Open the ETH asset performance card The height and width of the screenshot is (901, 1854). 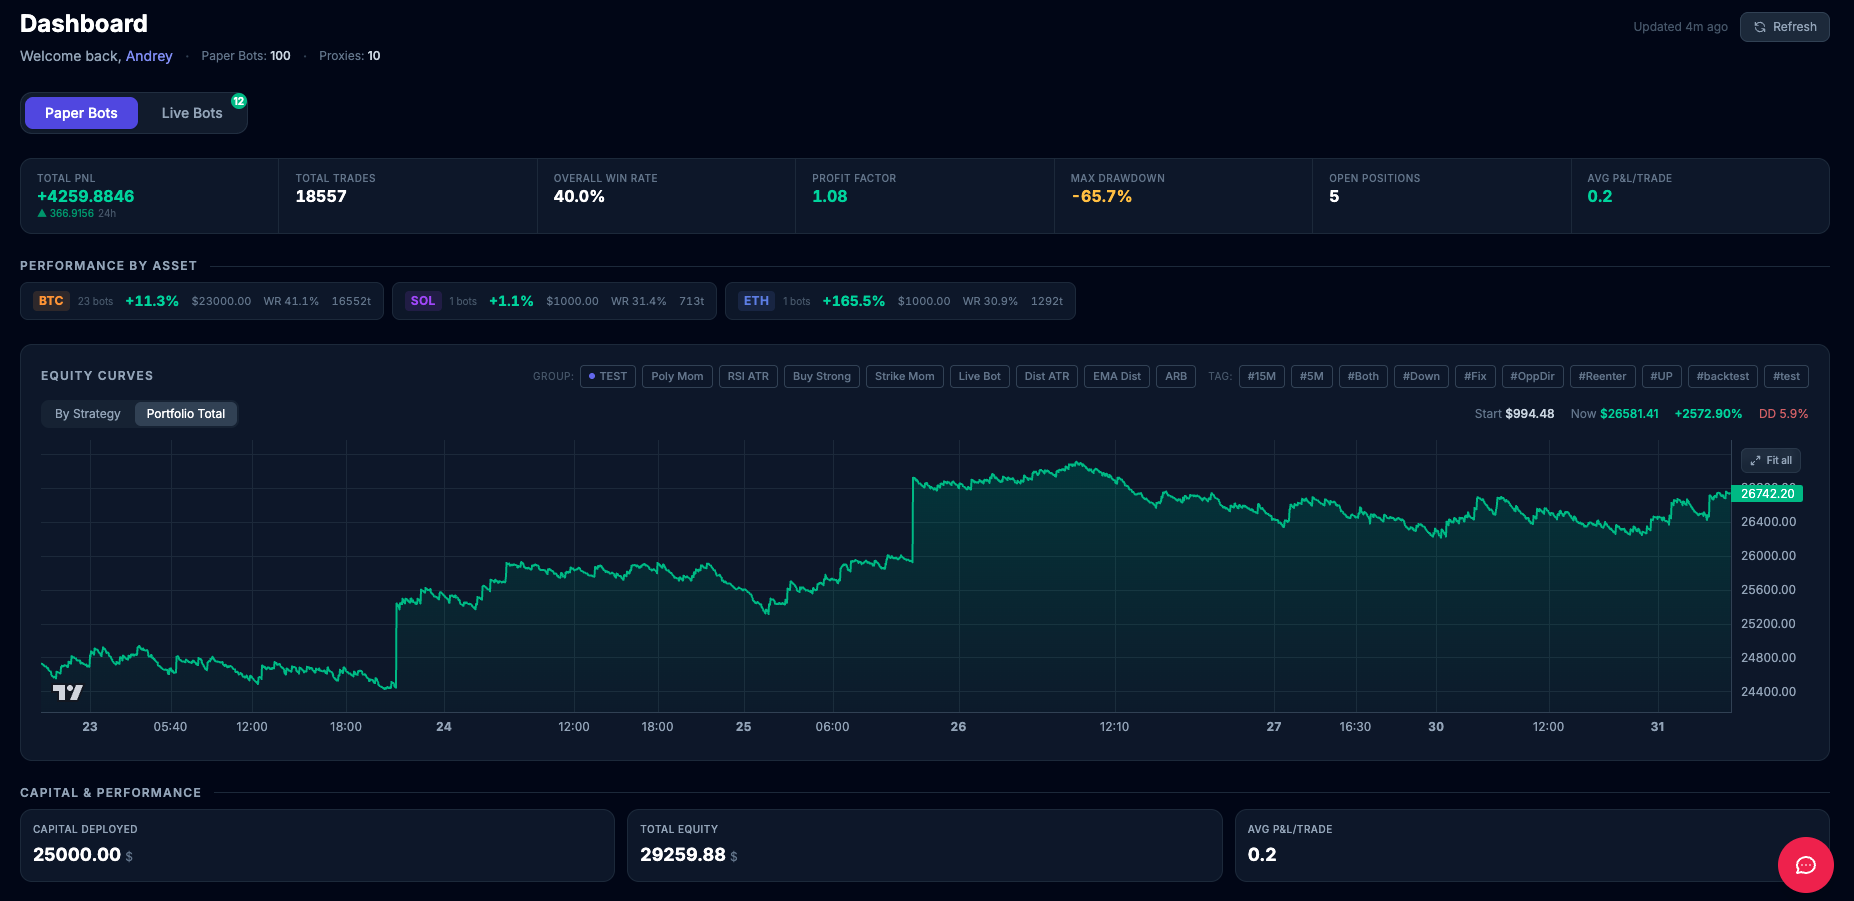900,301
